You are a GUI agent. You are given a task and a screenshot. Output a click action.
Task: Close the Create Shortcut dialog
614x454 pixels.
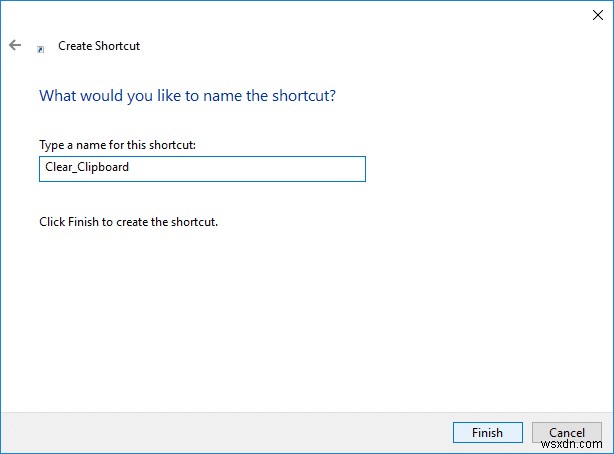point(598,15)
